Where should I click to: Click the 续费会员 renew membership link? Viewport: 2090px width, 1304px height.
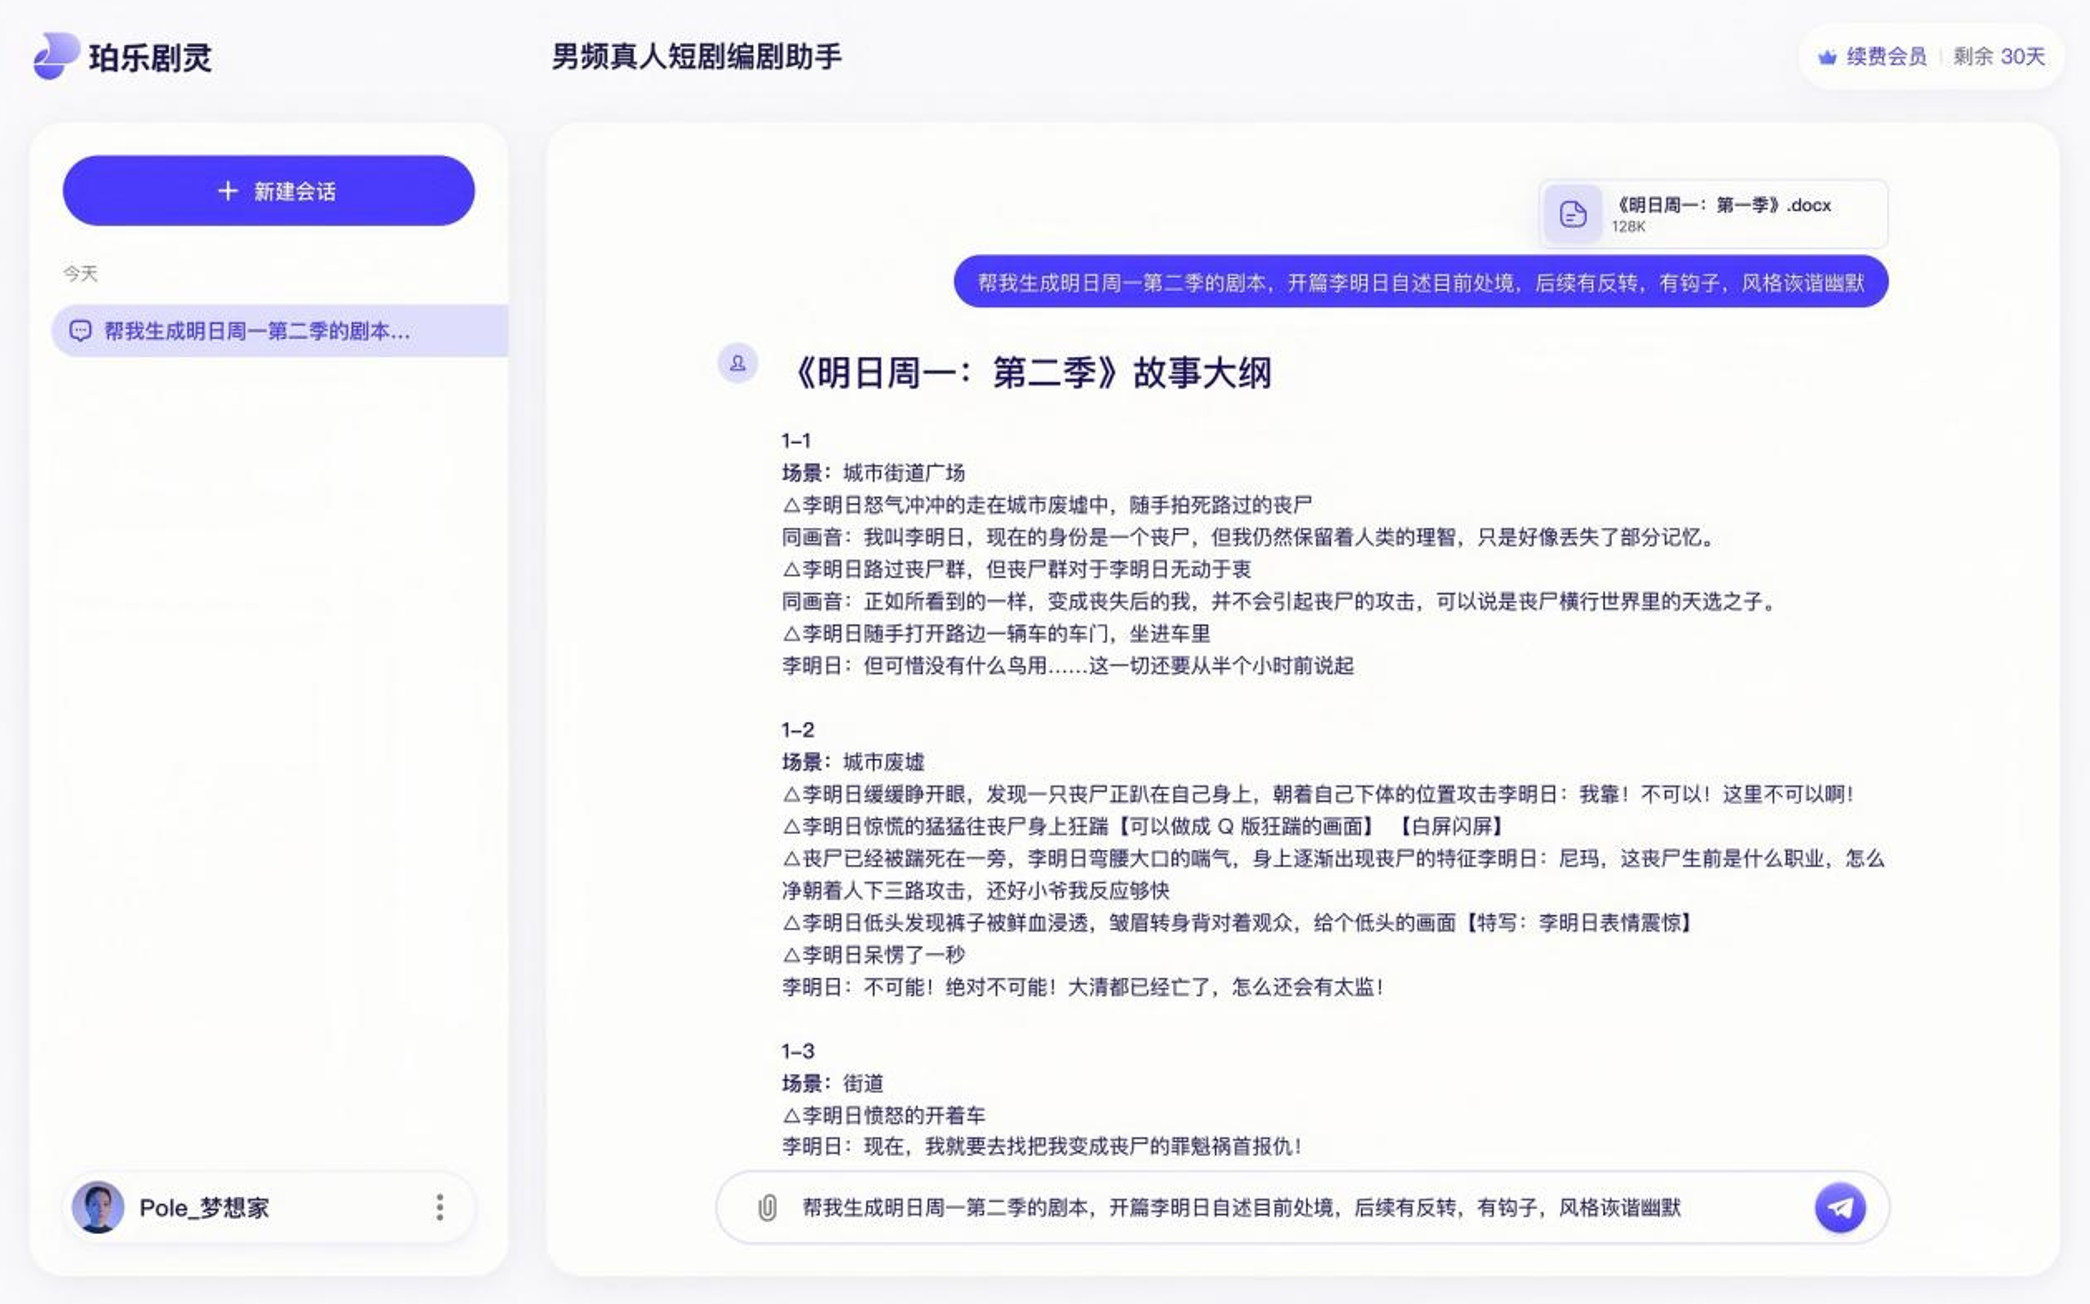click(x=1886, y=57)
